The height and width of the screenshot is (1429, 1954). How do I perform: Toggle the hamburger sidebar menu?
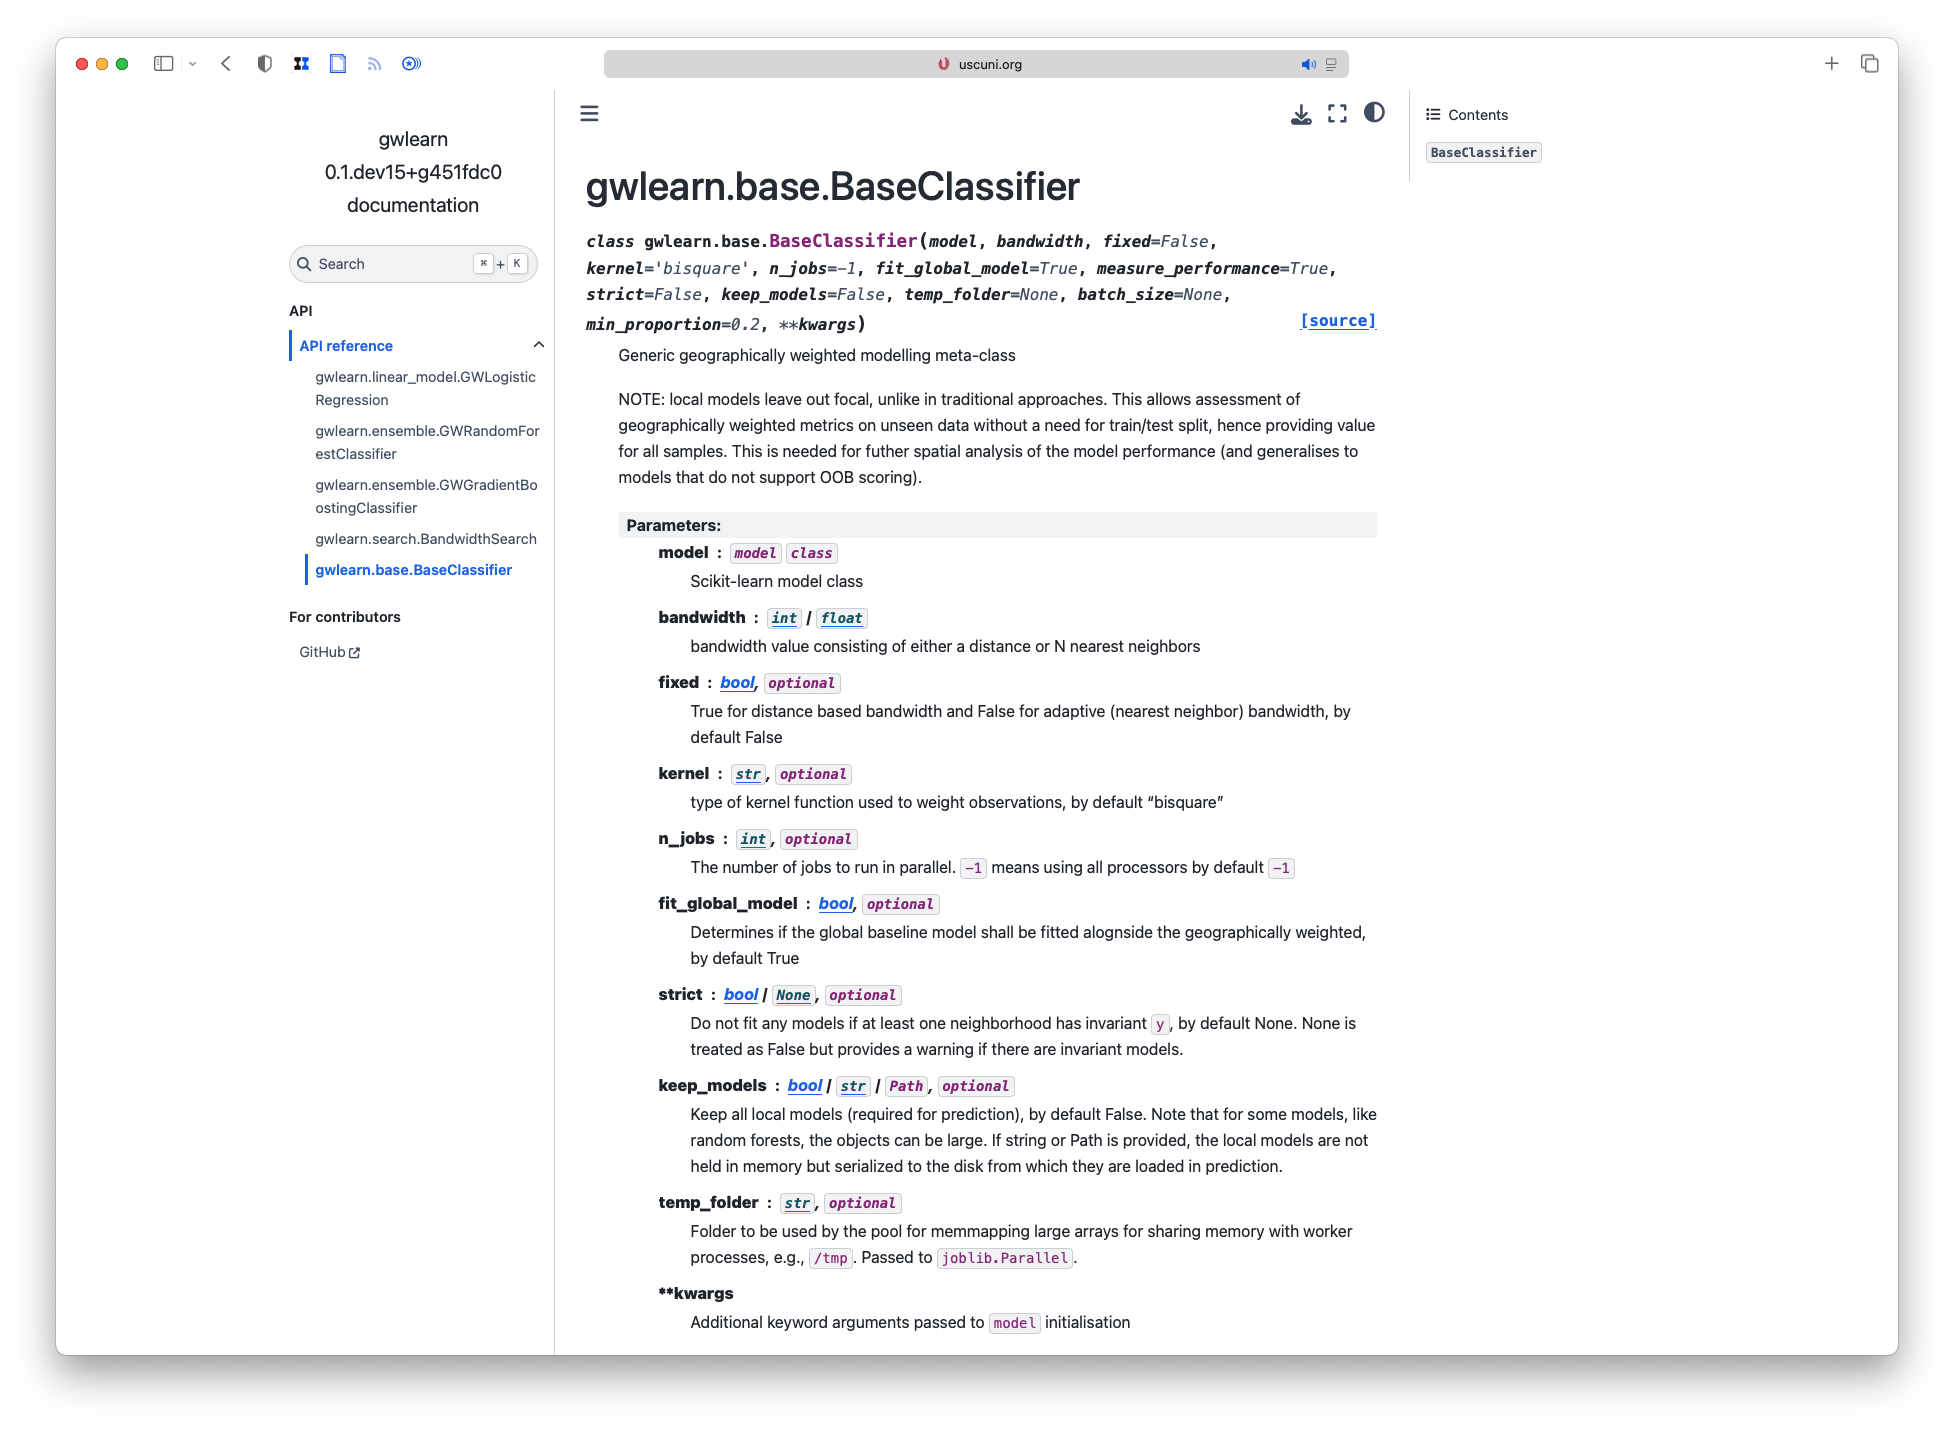[x=589, y=114]
